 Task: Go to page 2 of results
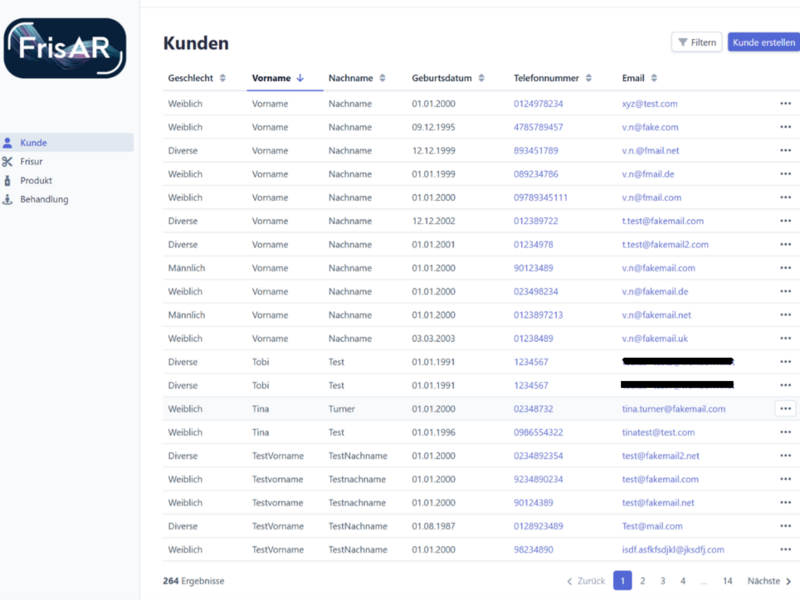click(x=643, y=581)
